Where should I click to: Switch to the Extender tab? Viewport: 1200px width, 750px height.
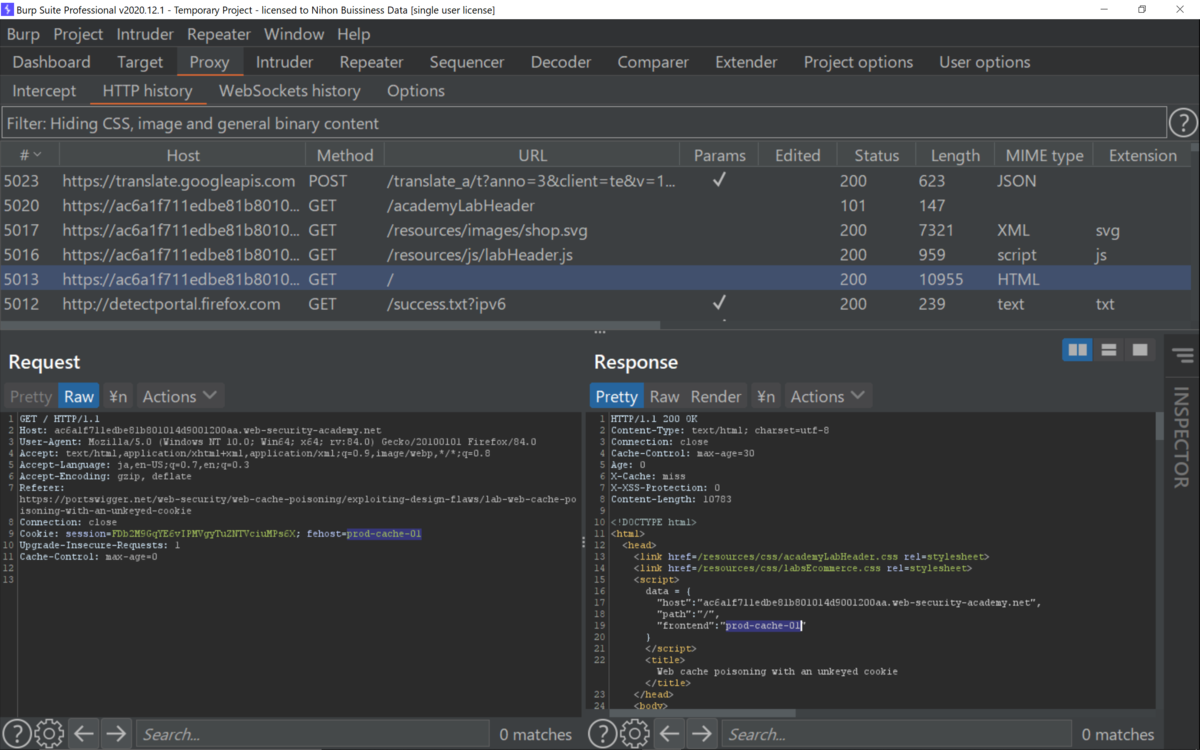click(746, 62)
